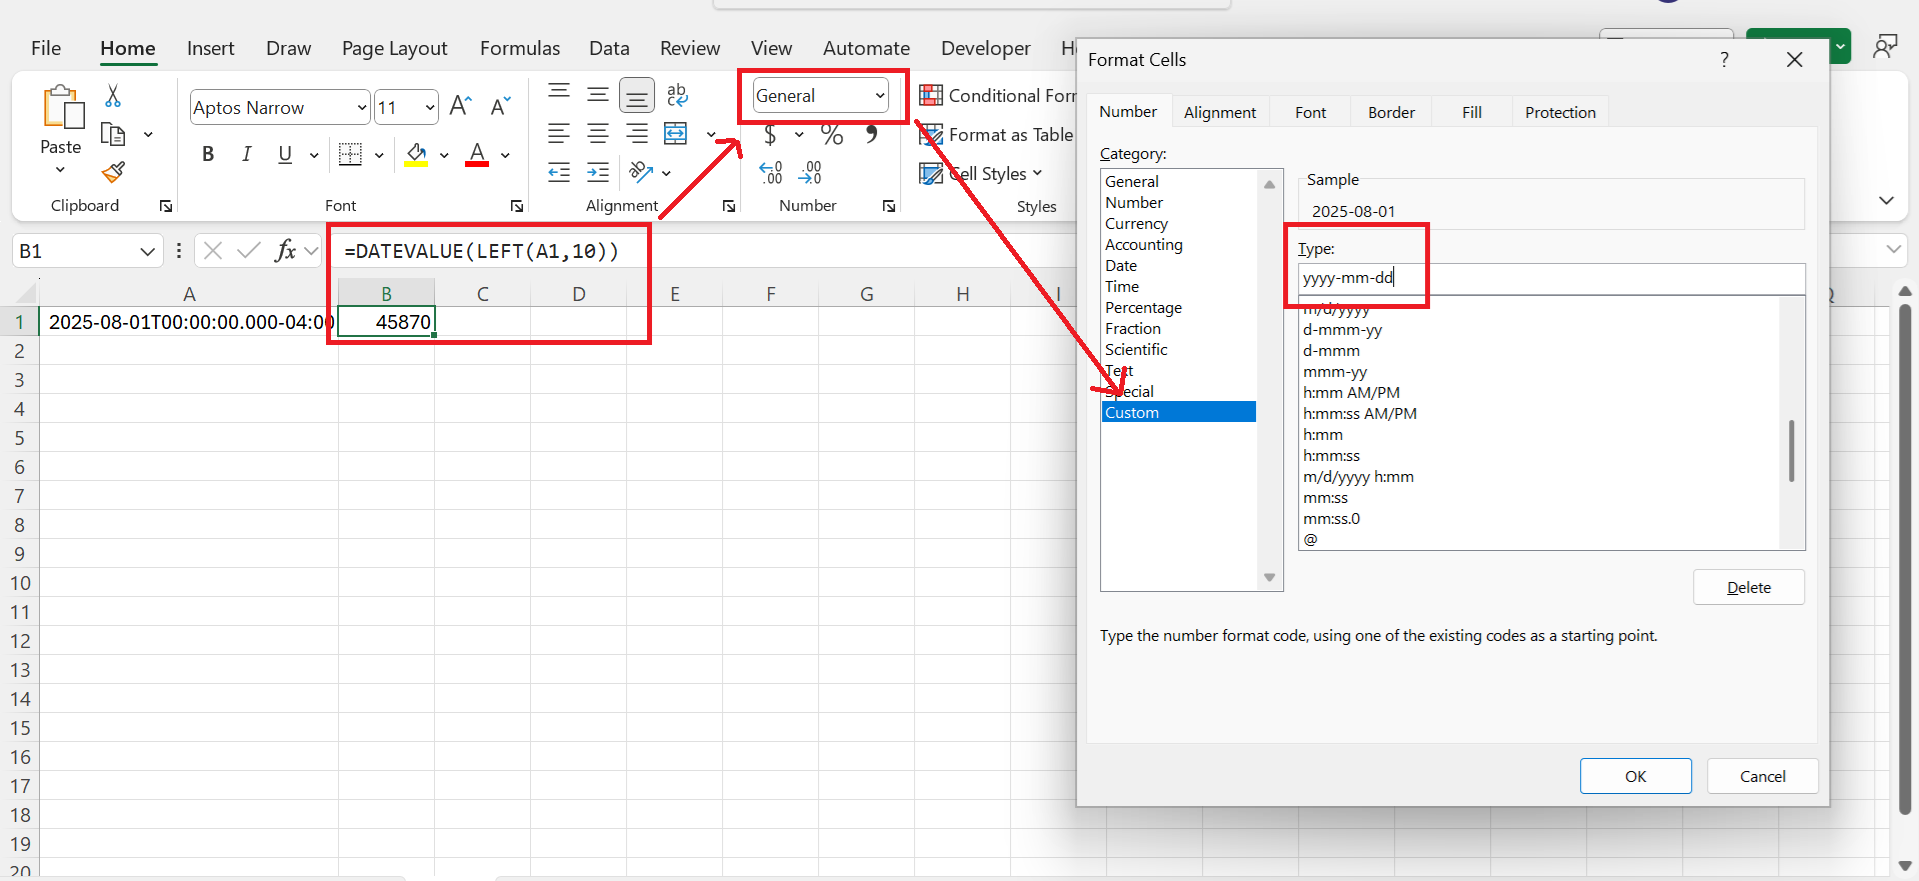Screen dimensions: 1919x881
Task: Decrease font size with smaller A icon
Action: [x=500, y=106]
